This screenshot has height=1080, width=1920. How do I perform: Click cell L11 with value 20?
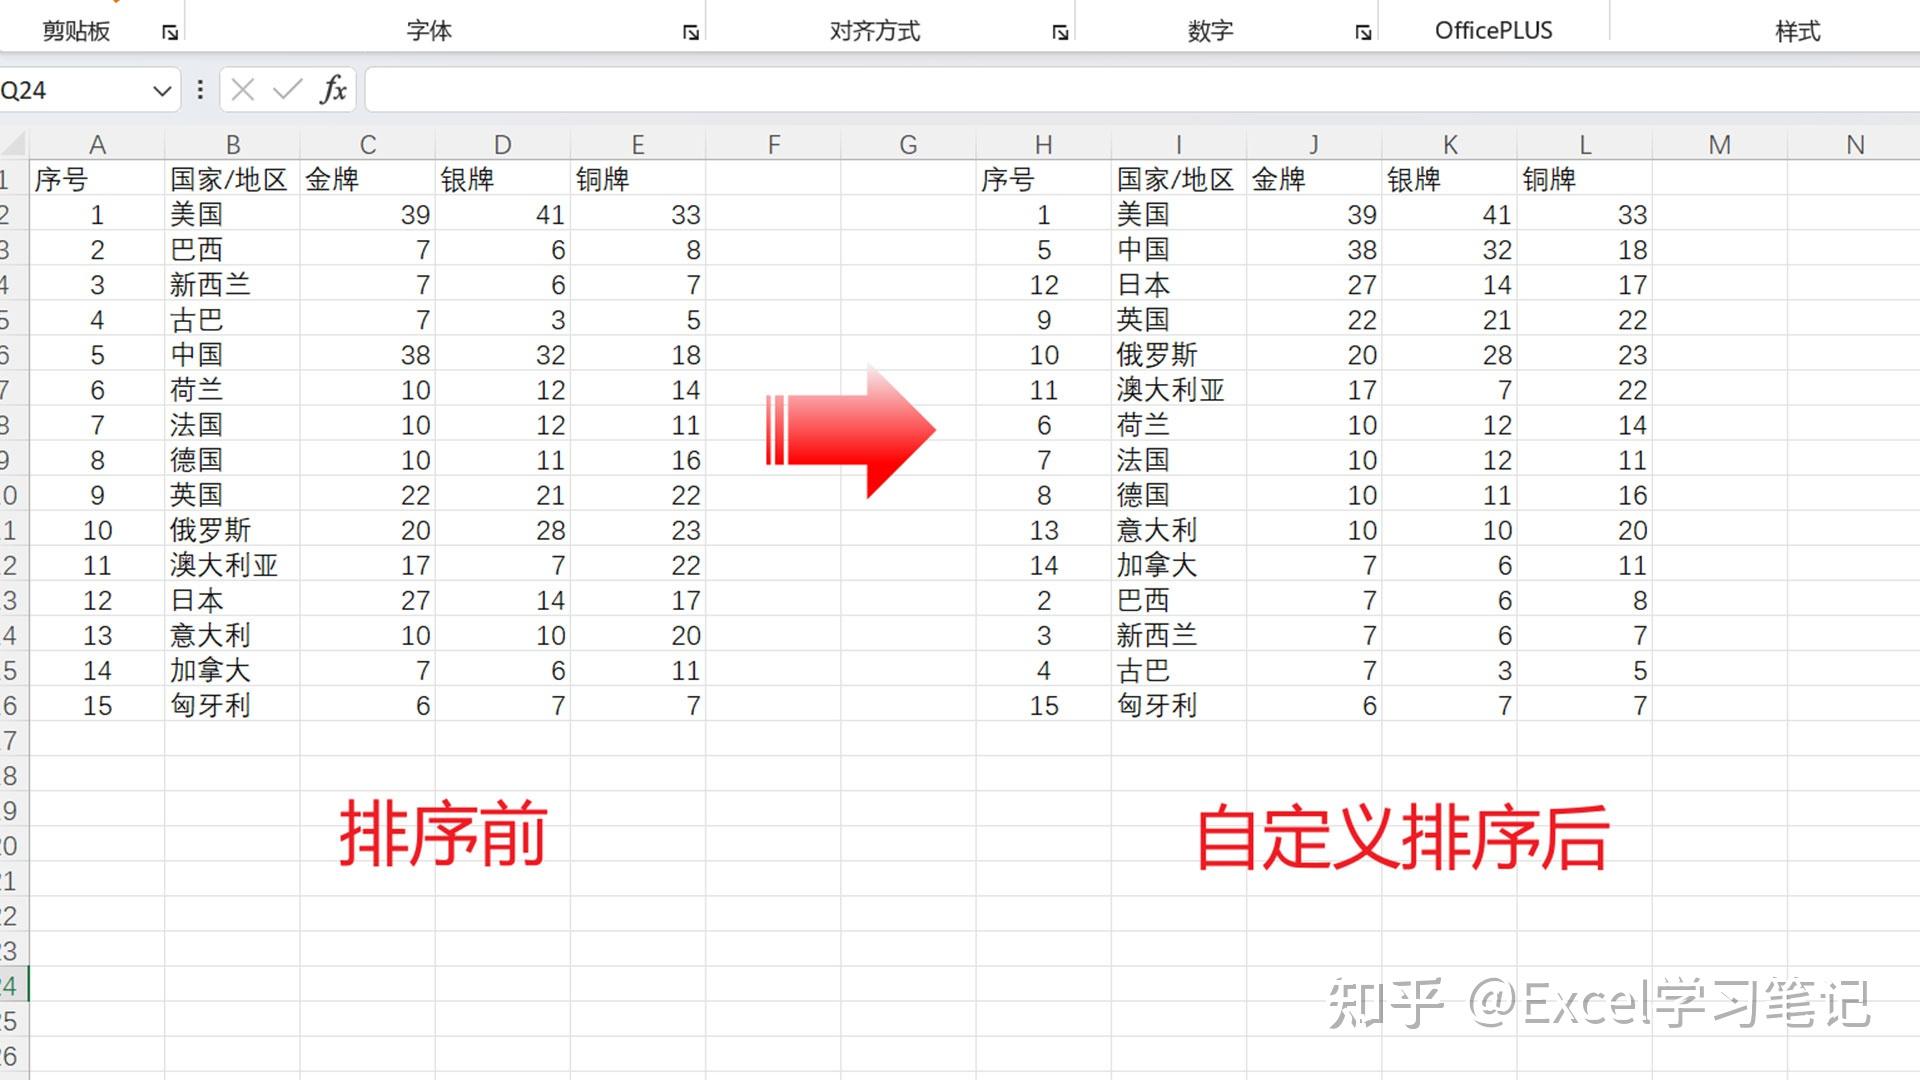[1584, 530]
